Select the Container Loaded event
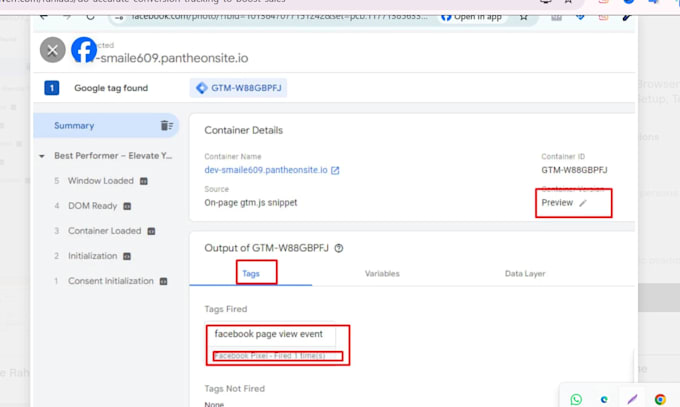Screen dimensions: 680x407 (x=105, y=231)
